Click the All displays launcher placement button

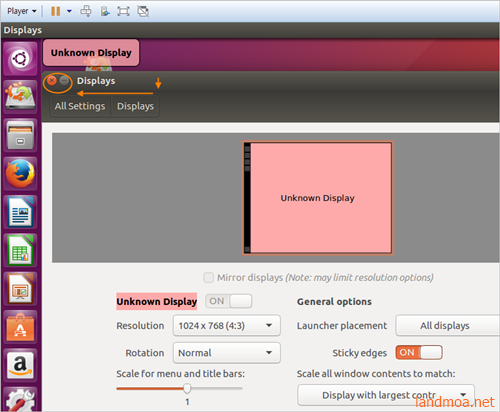tap(447, 325)
